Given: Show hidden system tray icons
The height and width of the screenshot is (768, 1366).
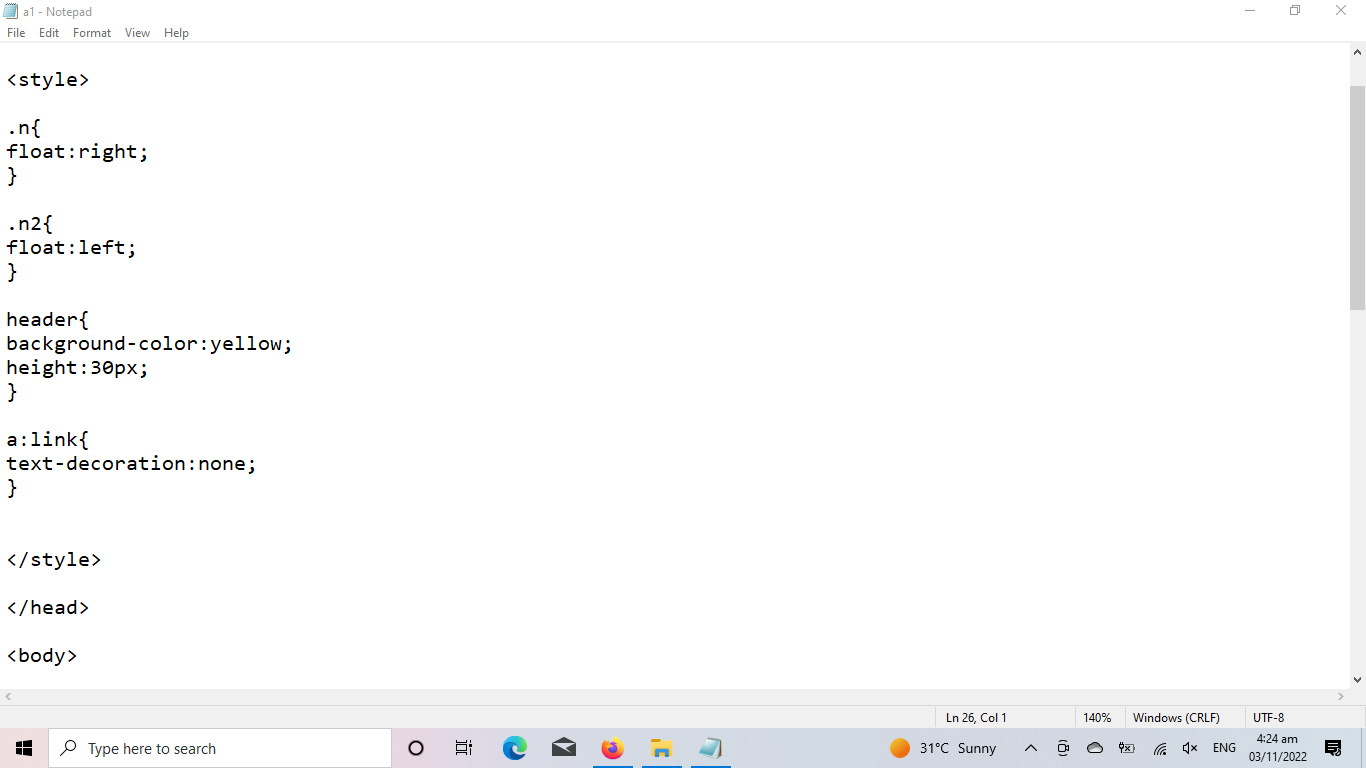Looking at the screenshot, I should point(1031,748).
